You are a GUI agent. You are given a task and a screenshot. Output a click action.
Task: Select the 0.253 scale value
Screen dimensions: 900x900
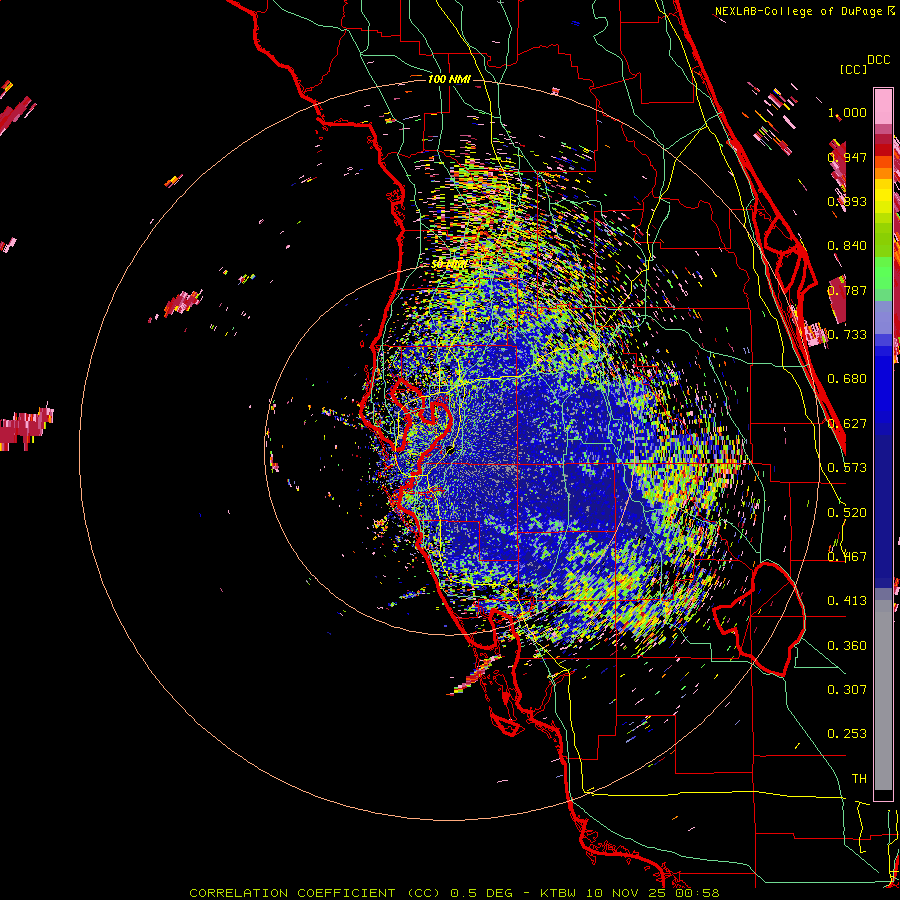[x=847, y=734]
